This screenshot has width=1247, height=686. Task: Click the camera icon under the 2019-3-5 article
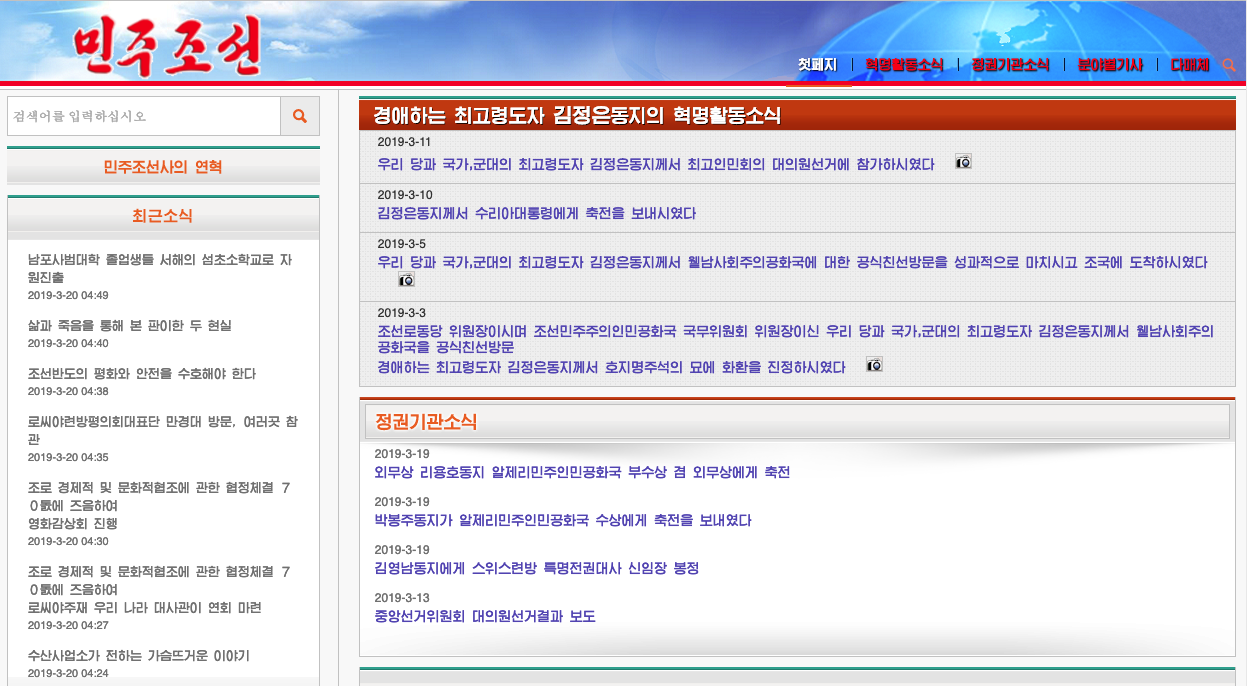coord(406,280)
